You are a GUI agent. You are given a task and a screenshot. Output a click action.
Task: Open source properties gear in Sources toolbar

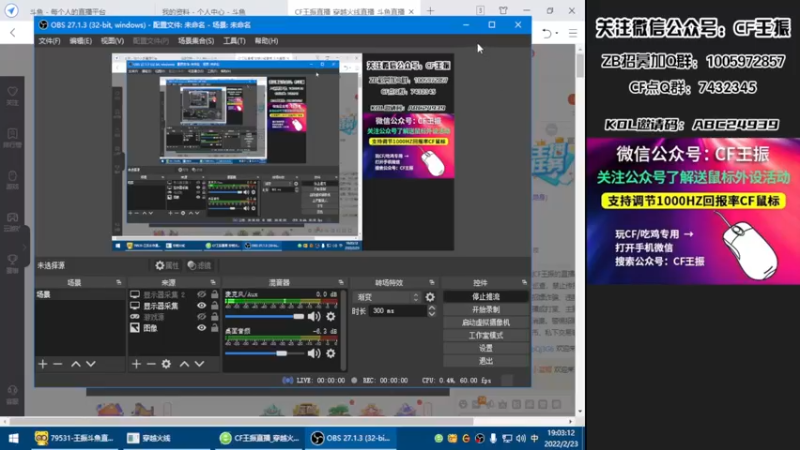tap(166, 364)
